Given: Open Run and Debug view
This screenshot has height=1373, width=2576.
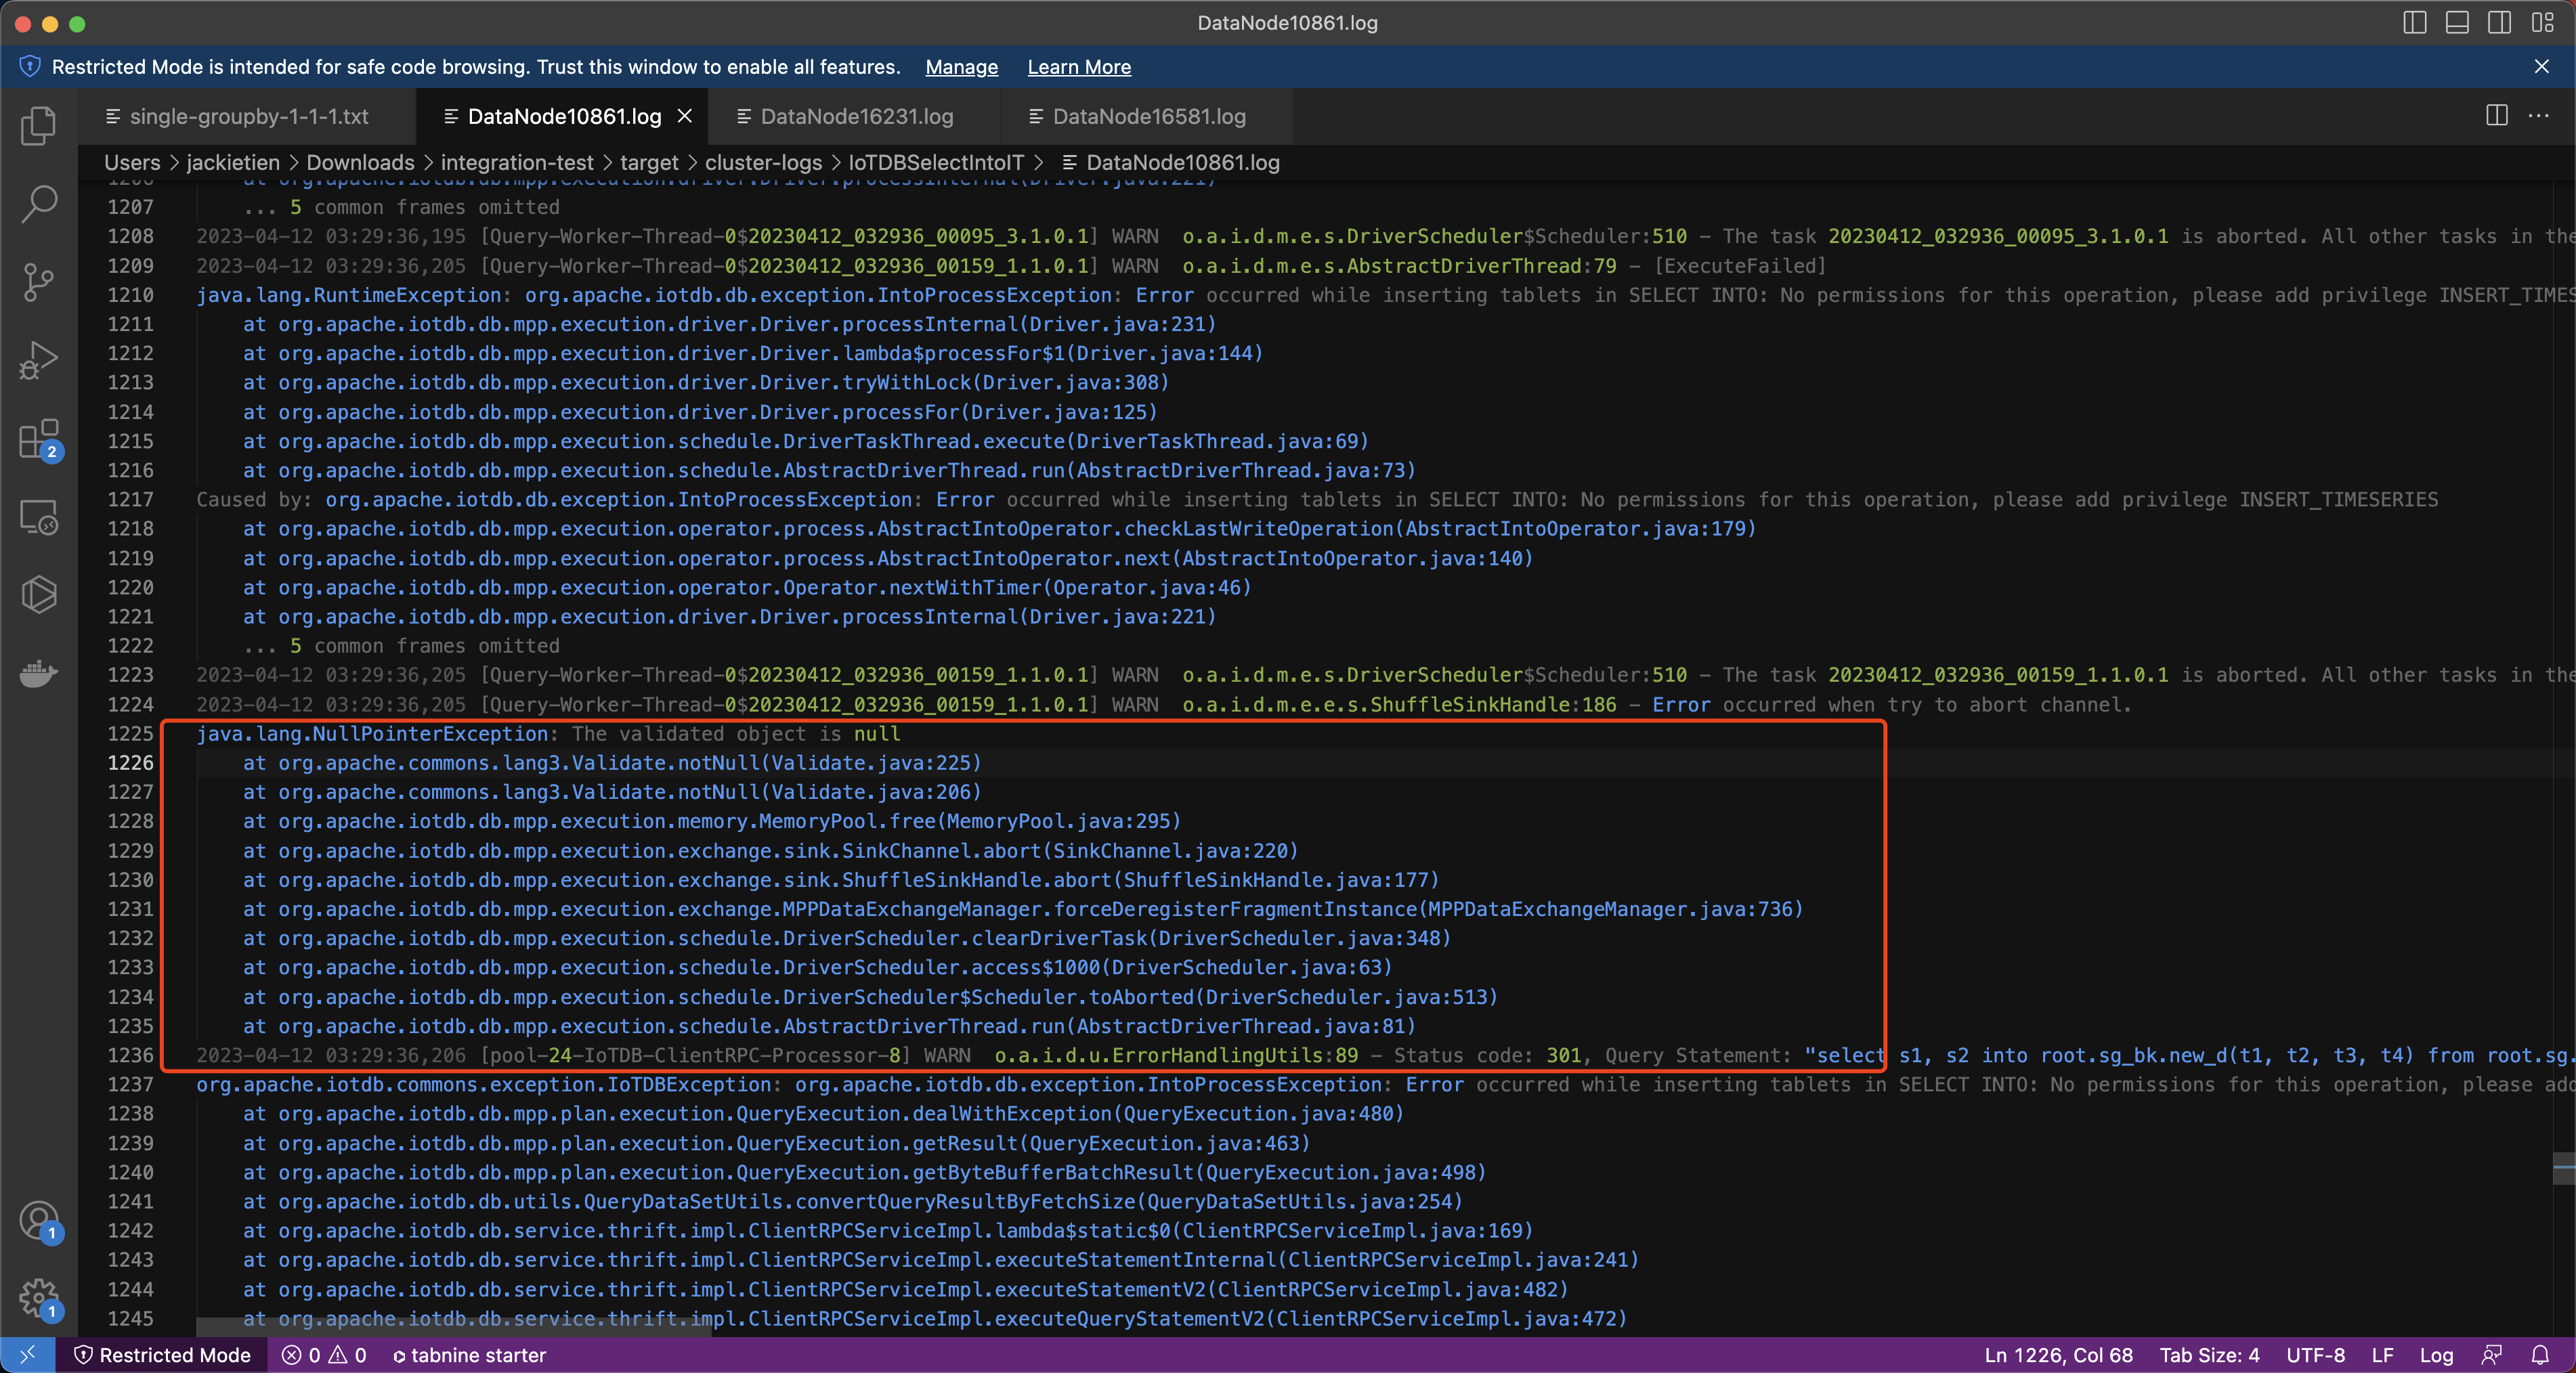Looking at the screenshot, I should [38, 360].
